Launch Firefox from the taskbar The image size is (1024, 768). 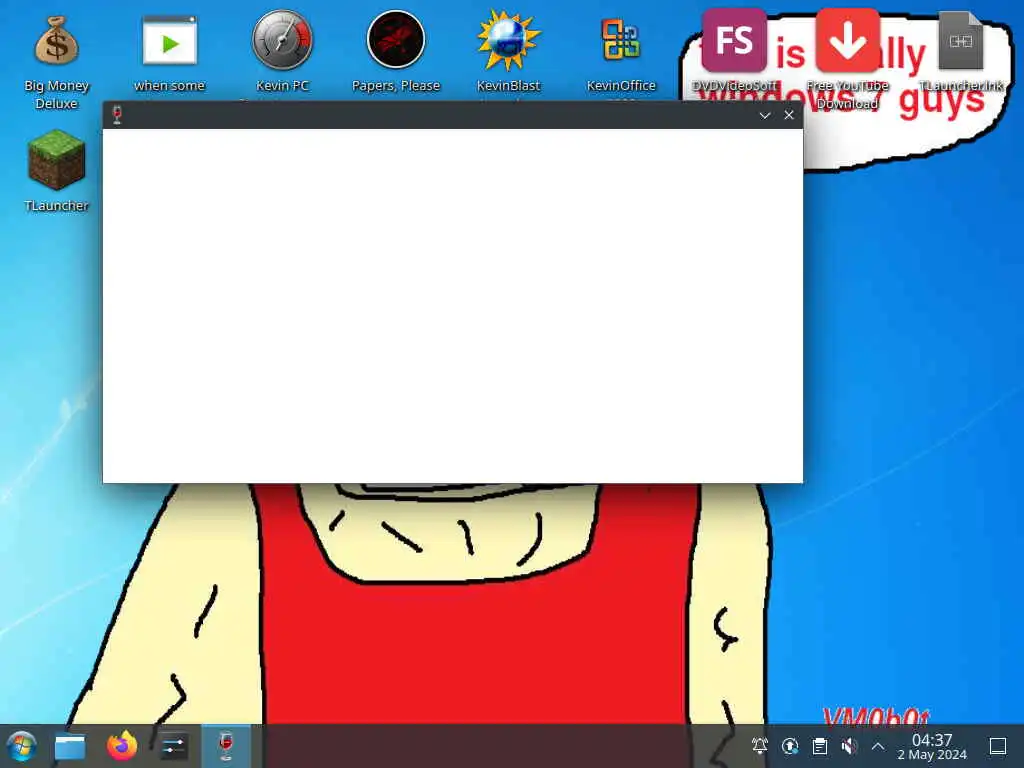point(122,746)
